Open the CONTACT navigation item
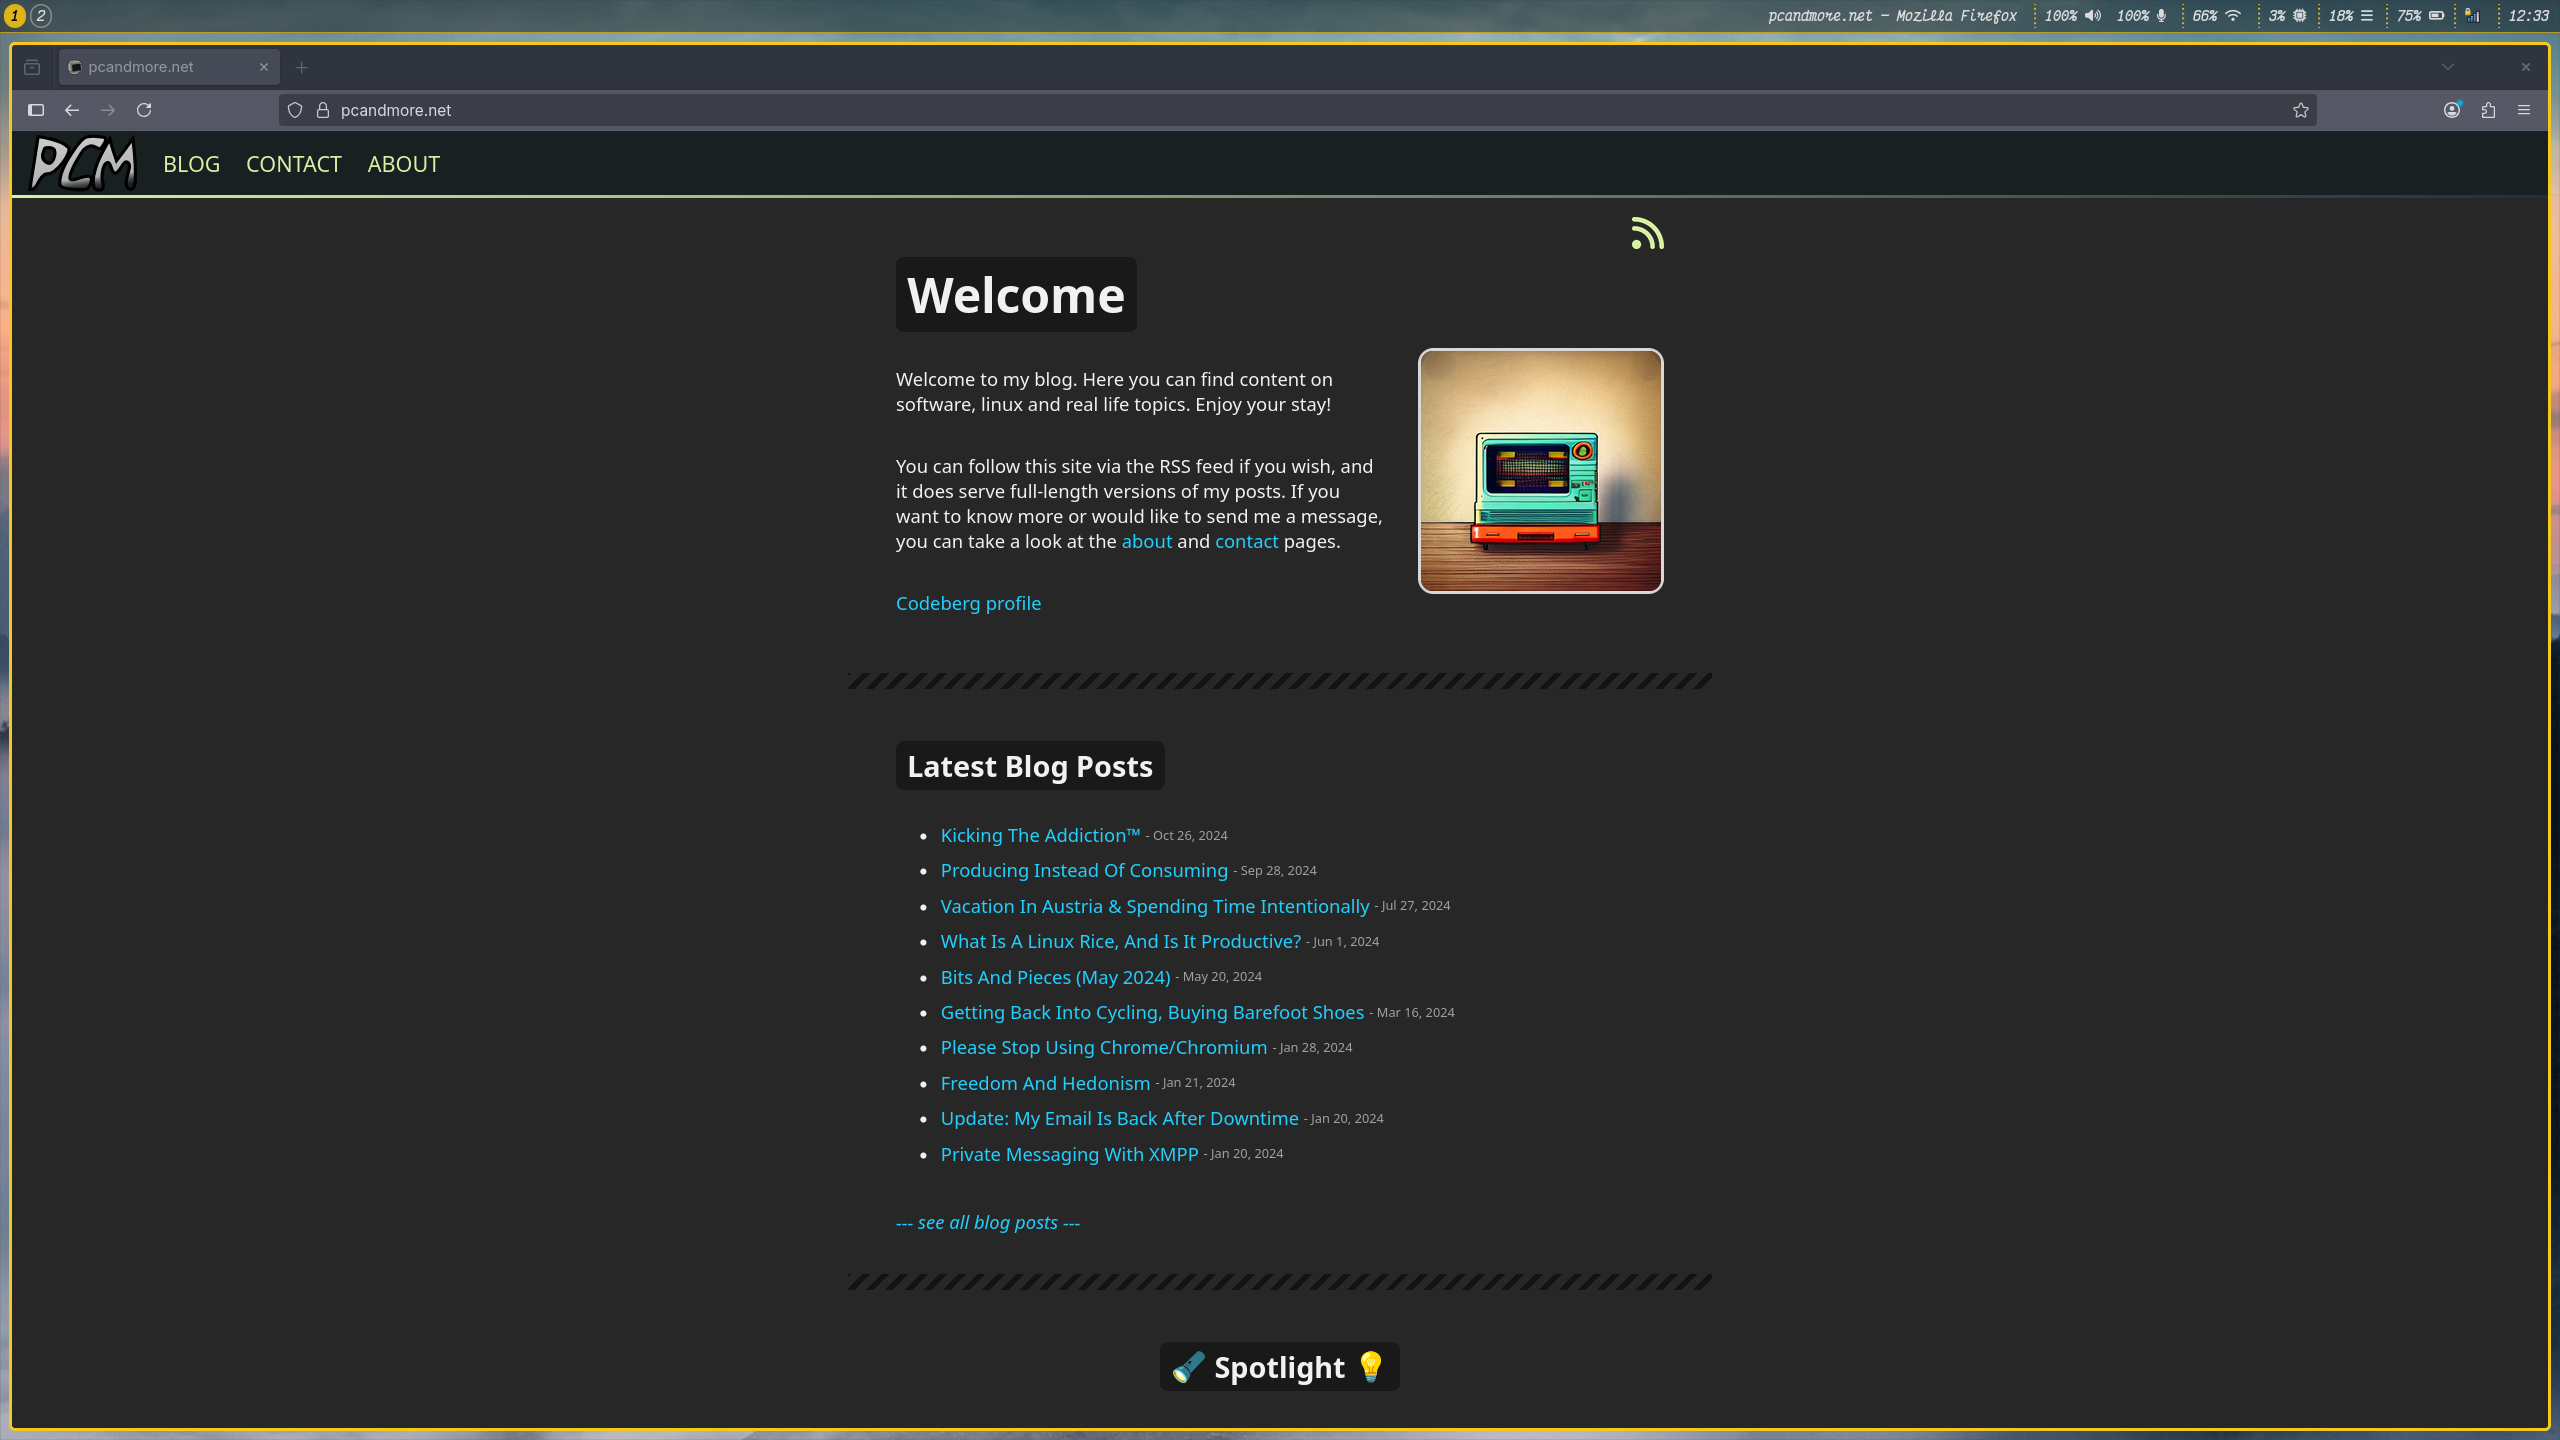Image resolution: width=2560 pixels, height=1440 pixels. [x=293, y=164]
